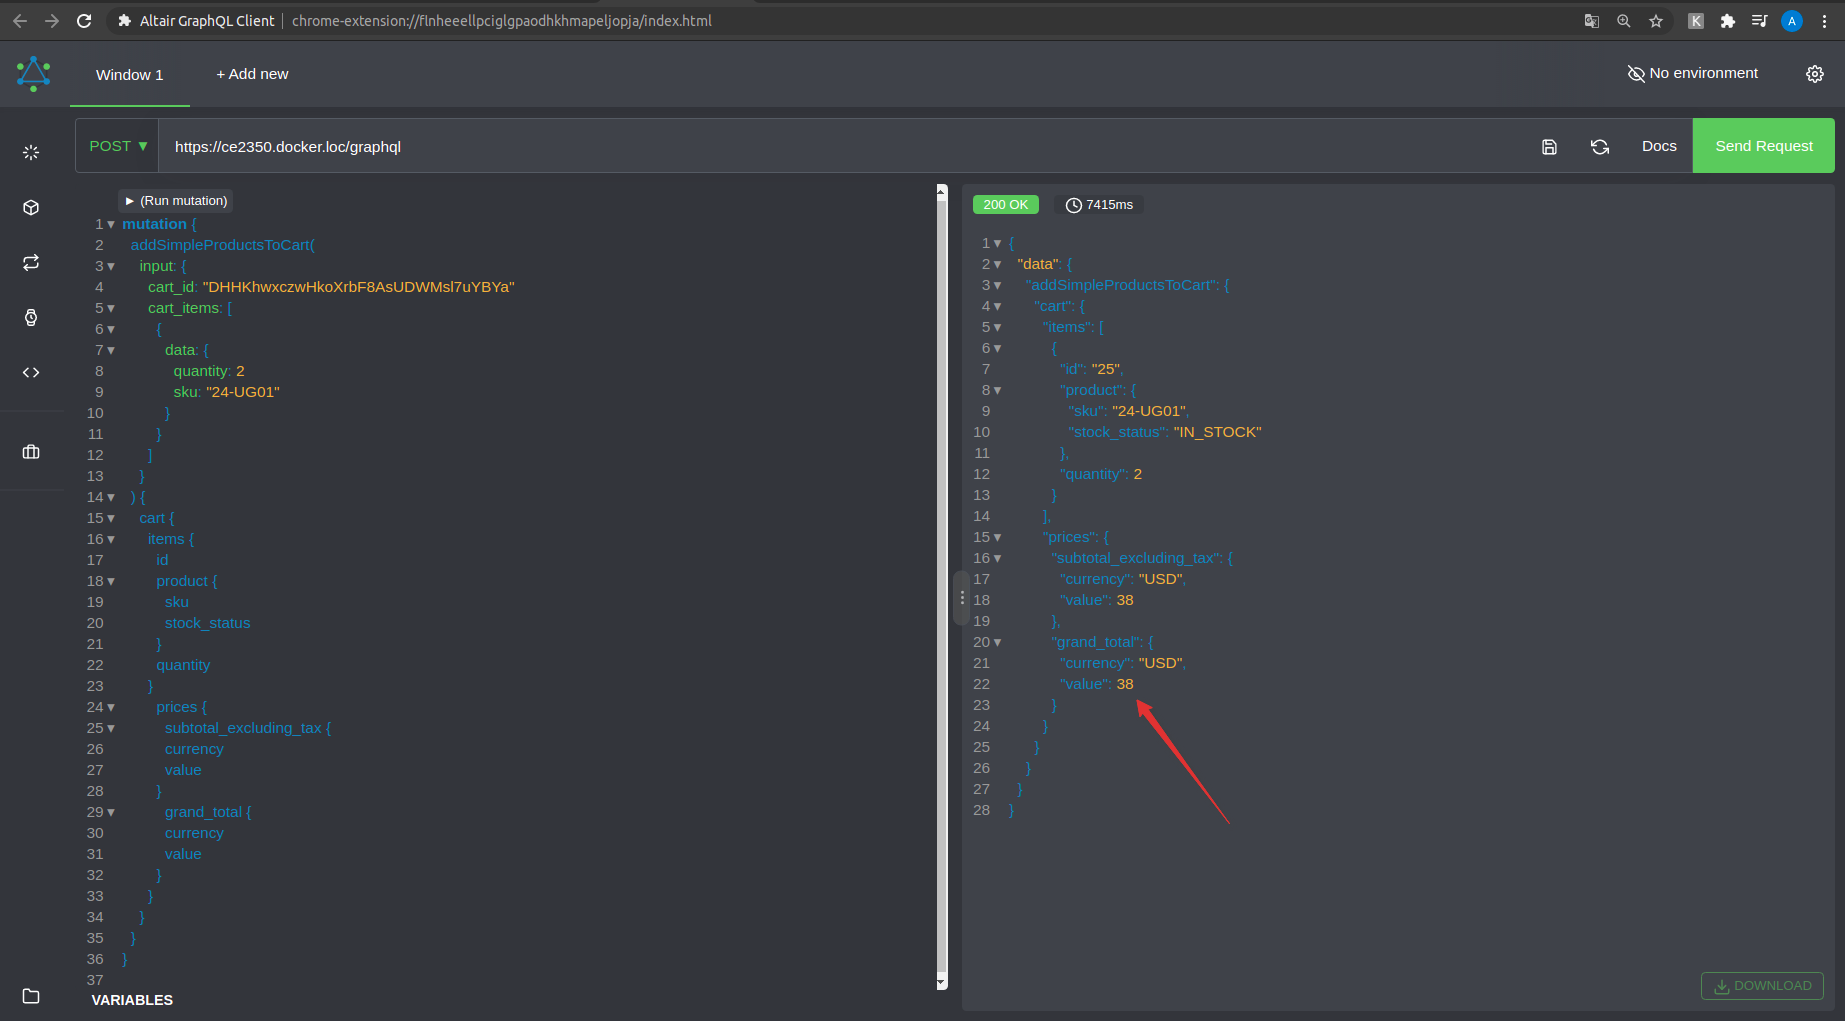
Task: Collapse the mutation block at line 1
Action: [111, 225]
